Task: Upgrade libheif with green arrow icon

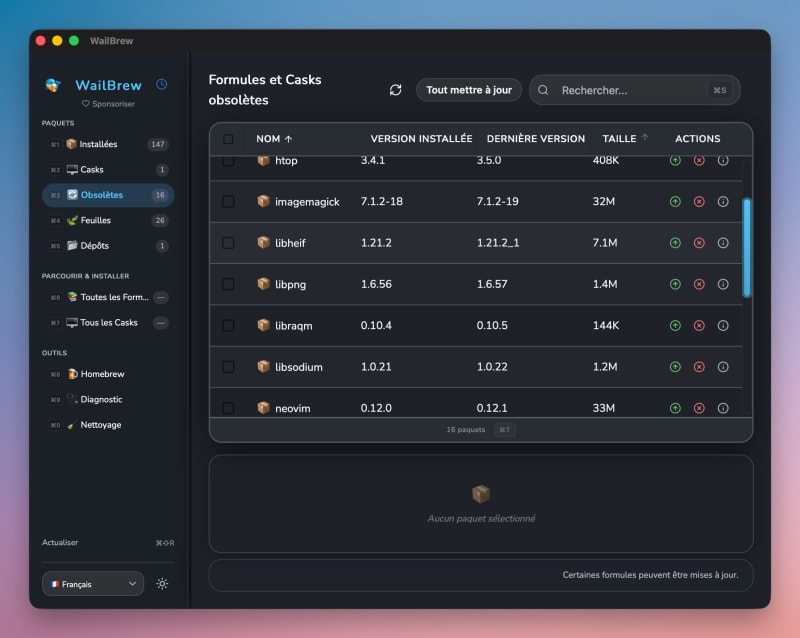Action: (x=675, y=243)
